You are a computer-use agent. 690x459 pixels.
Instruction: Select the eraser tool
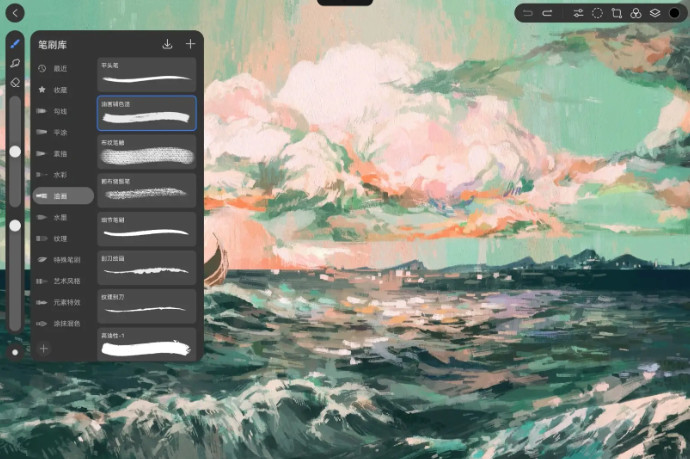click(15, 82)
